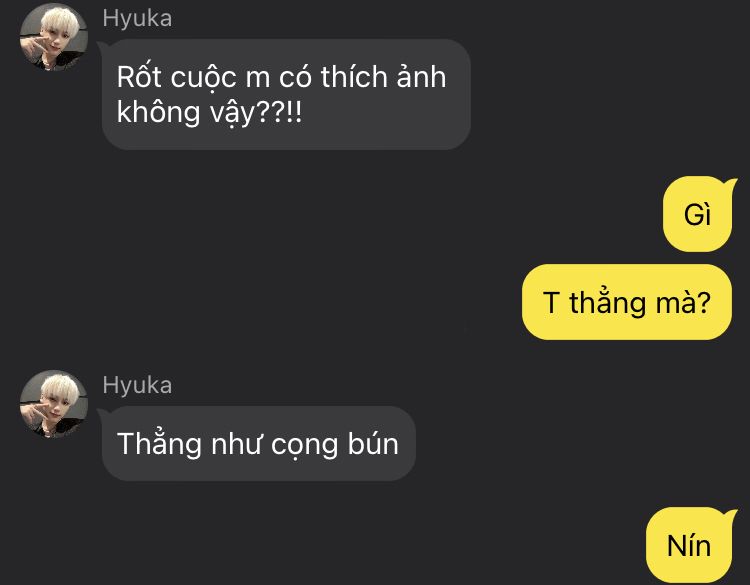This screenshot has width=750, height=585.
Task: Click the word "không" in Hyuka's first message
Action: (158, 113)
